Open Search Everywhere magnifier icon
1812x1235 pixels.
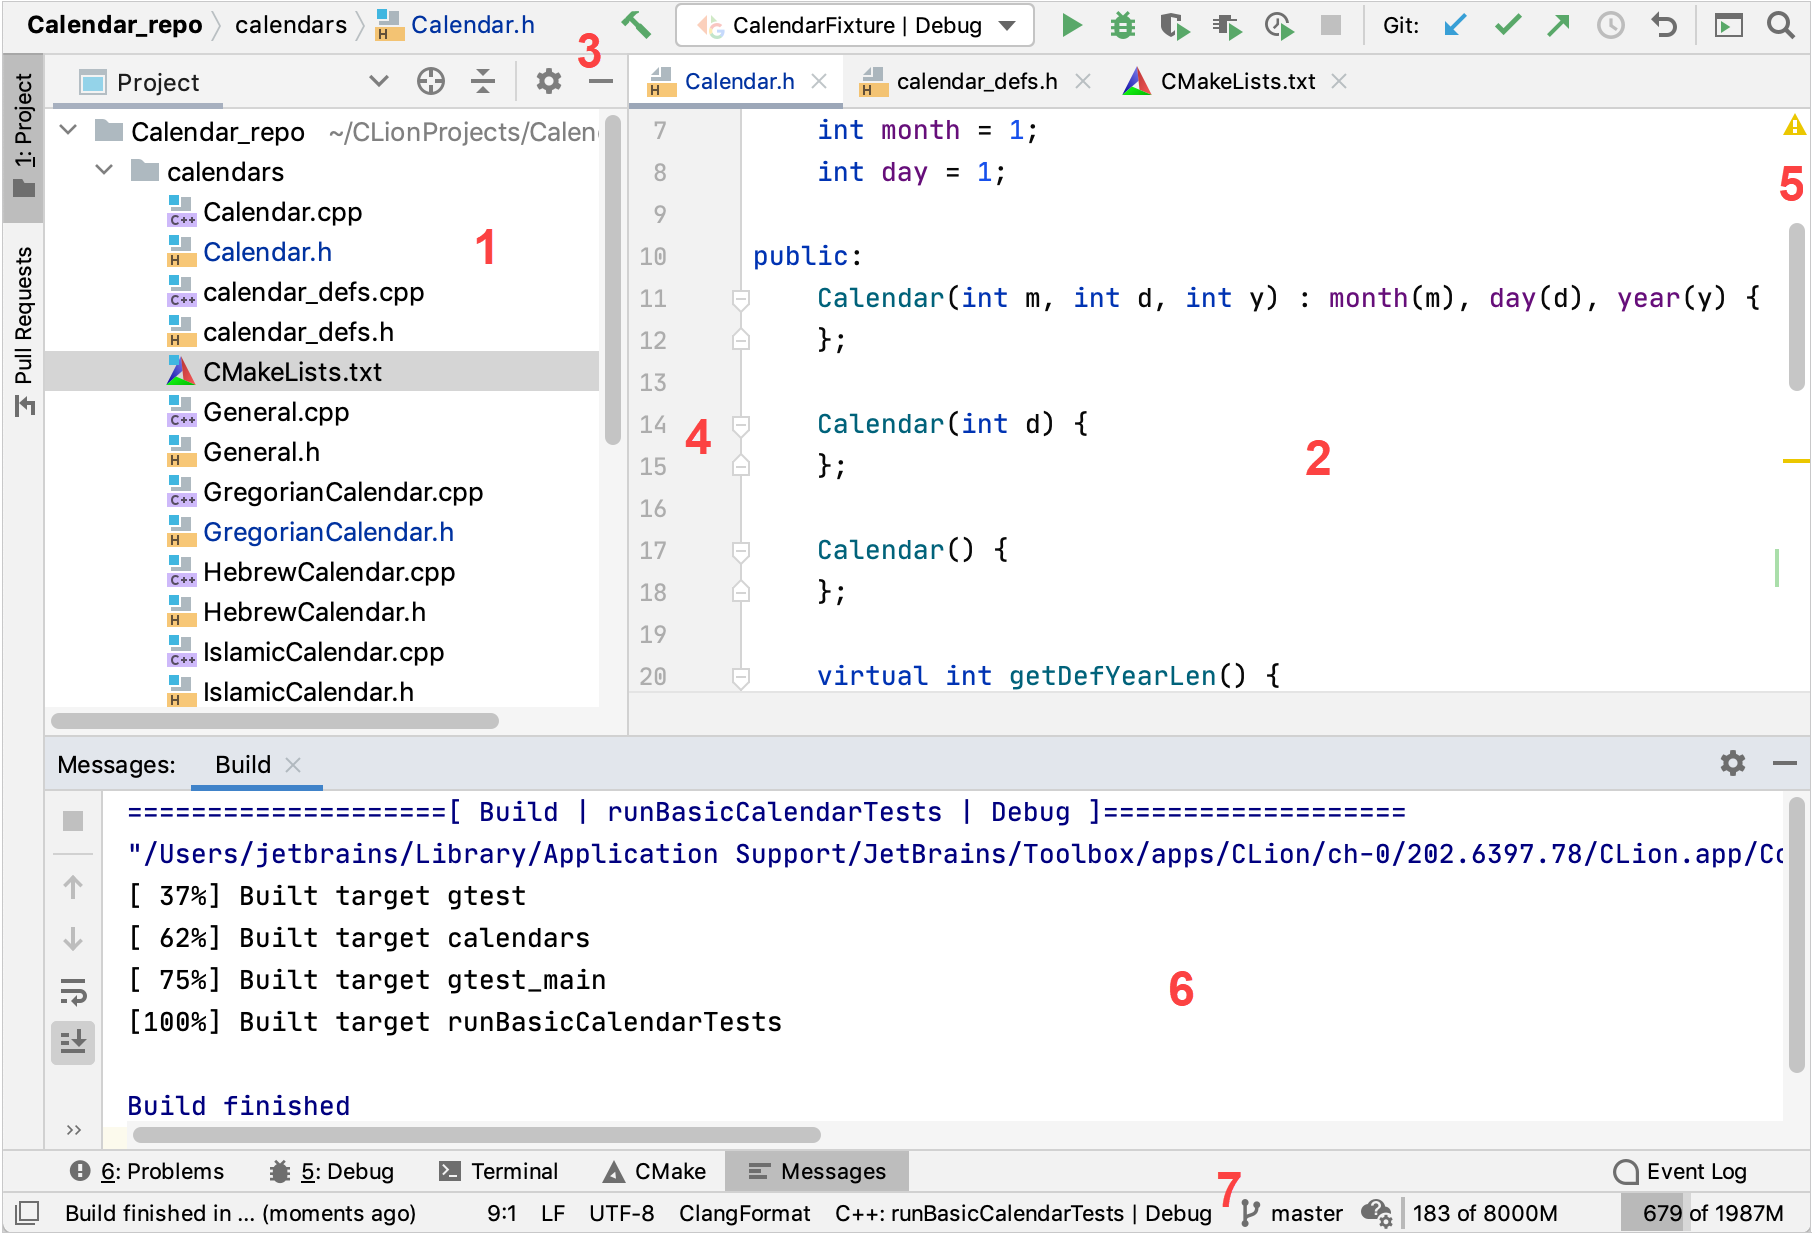(1780, 25)
